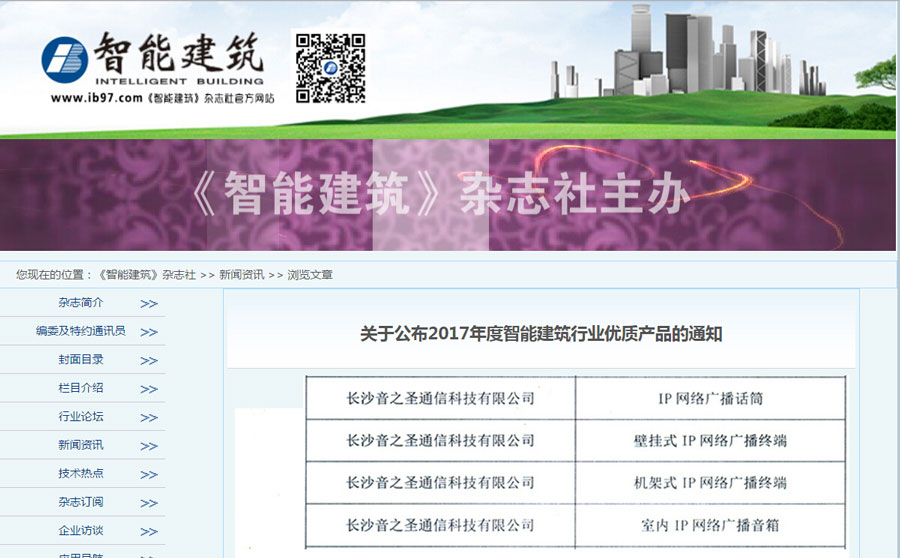The image size is (900, 558).
Task: Click the Intelligent Building blue logo icon
Action: (x=65, y=60)
